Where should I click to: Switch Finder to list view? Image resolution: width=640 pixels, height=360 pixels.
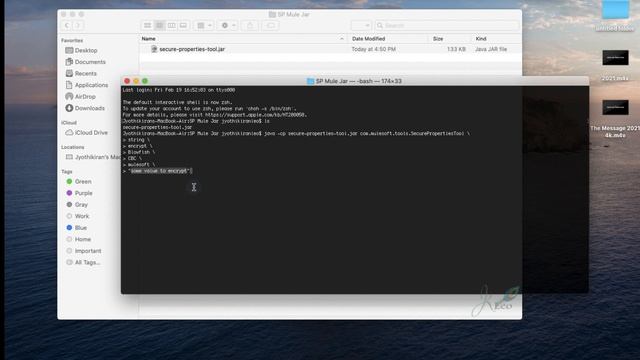(x=160, y=25)
